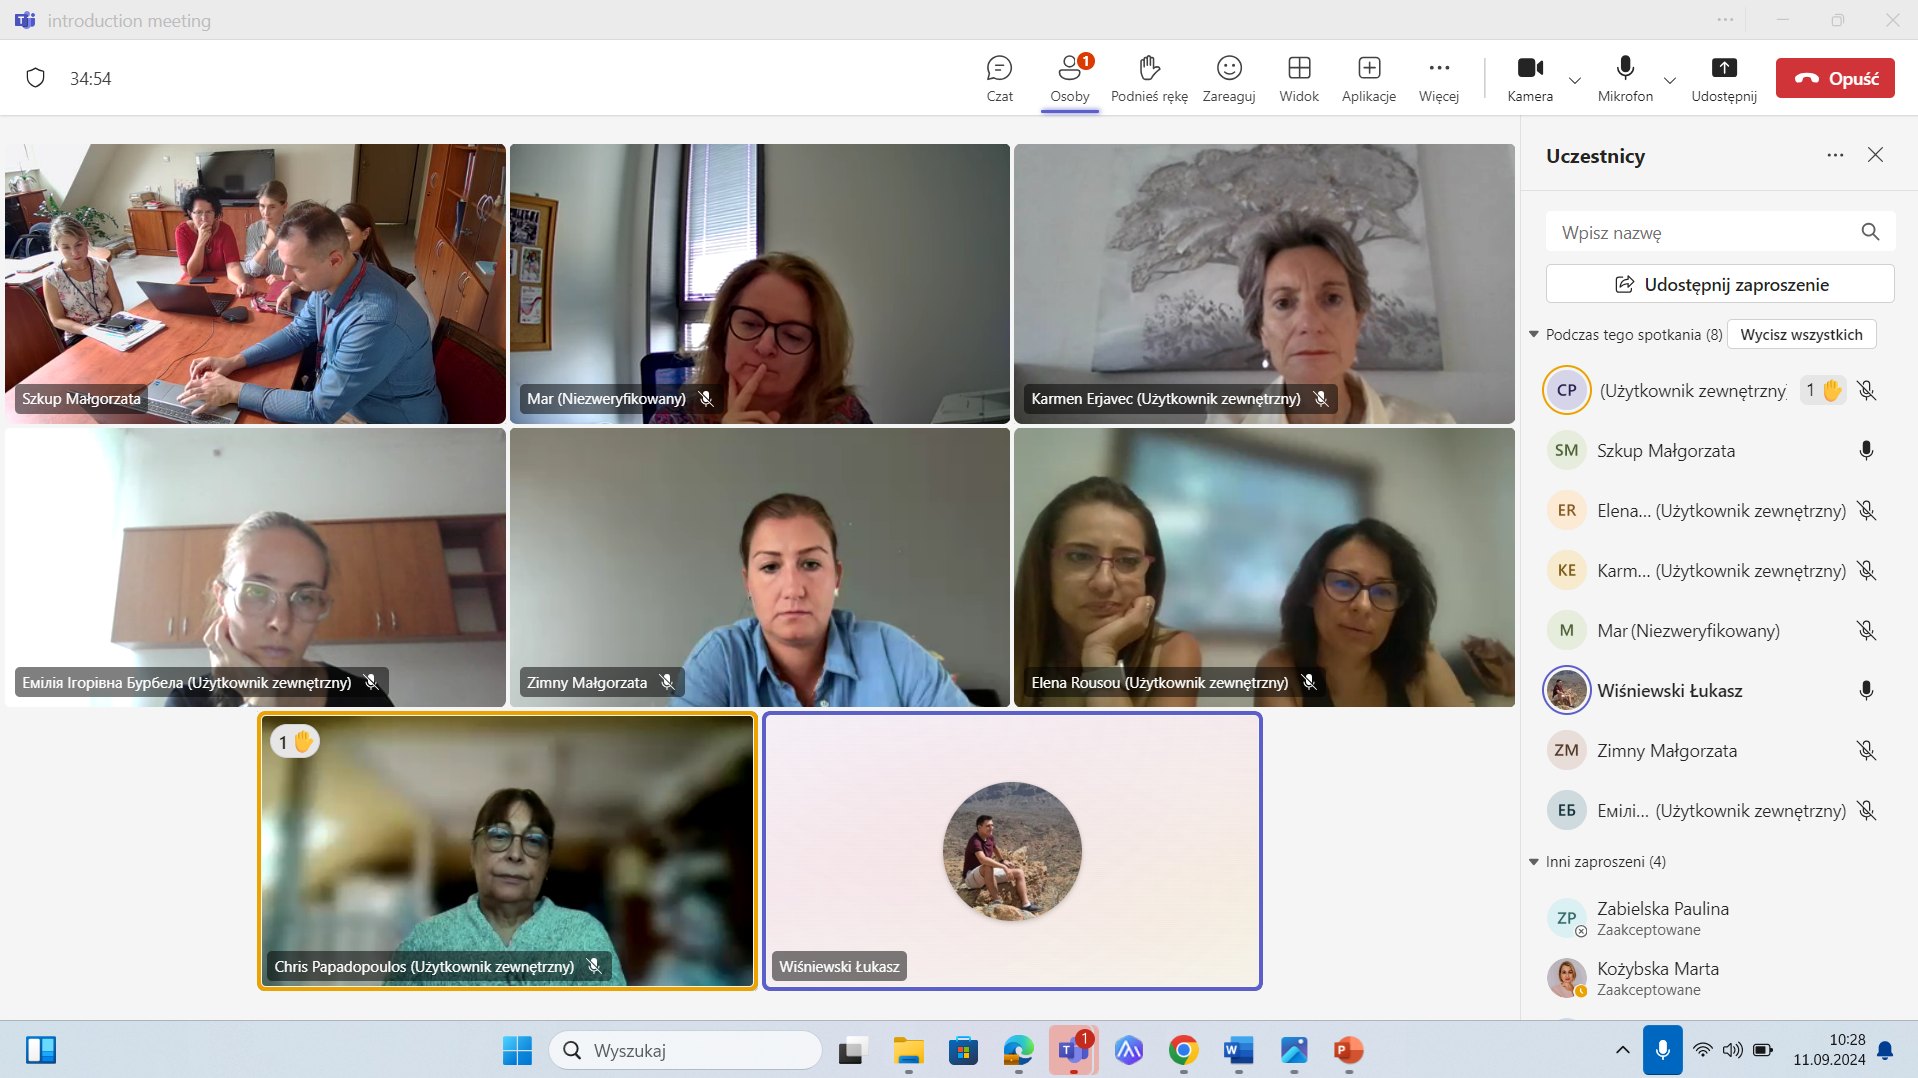Open the Aplikacje apps button

1368,78
